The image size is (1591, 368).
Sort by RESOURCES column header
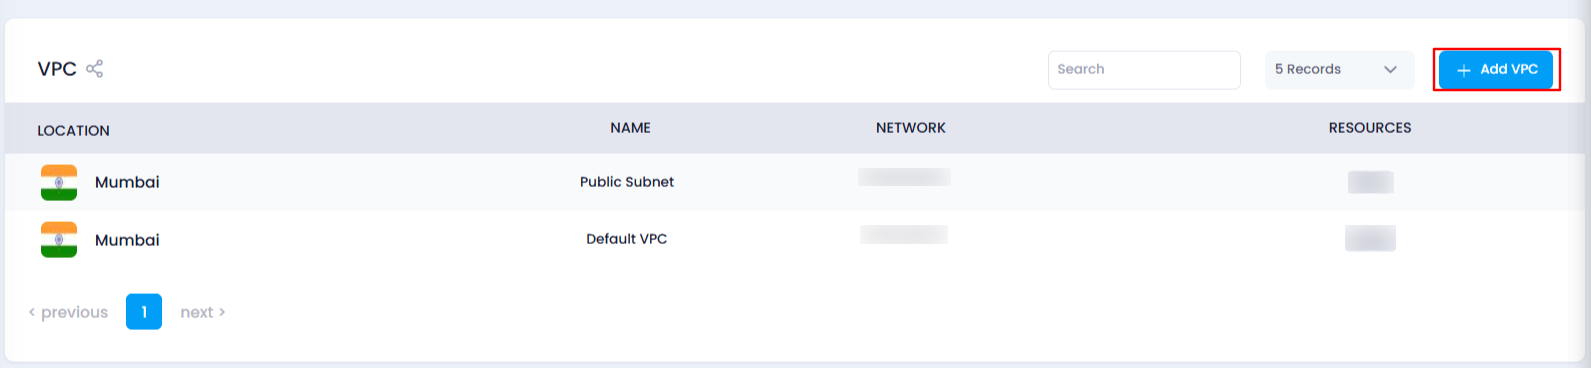tap(1370, 128)
